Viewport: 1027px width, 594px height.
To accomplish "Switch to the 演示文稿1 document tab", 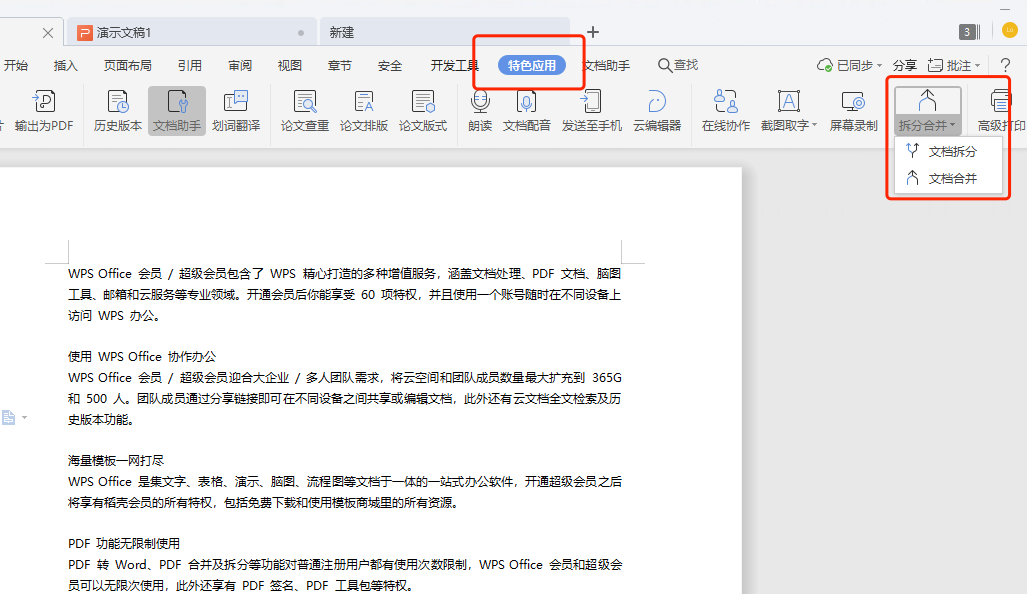I will coord(180,33).
